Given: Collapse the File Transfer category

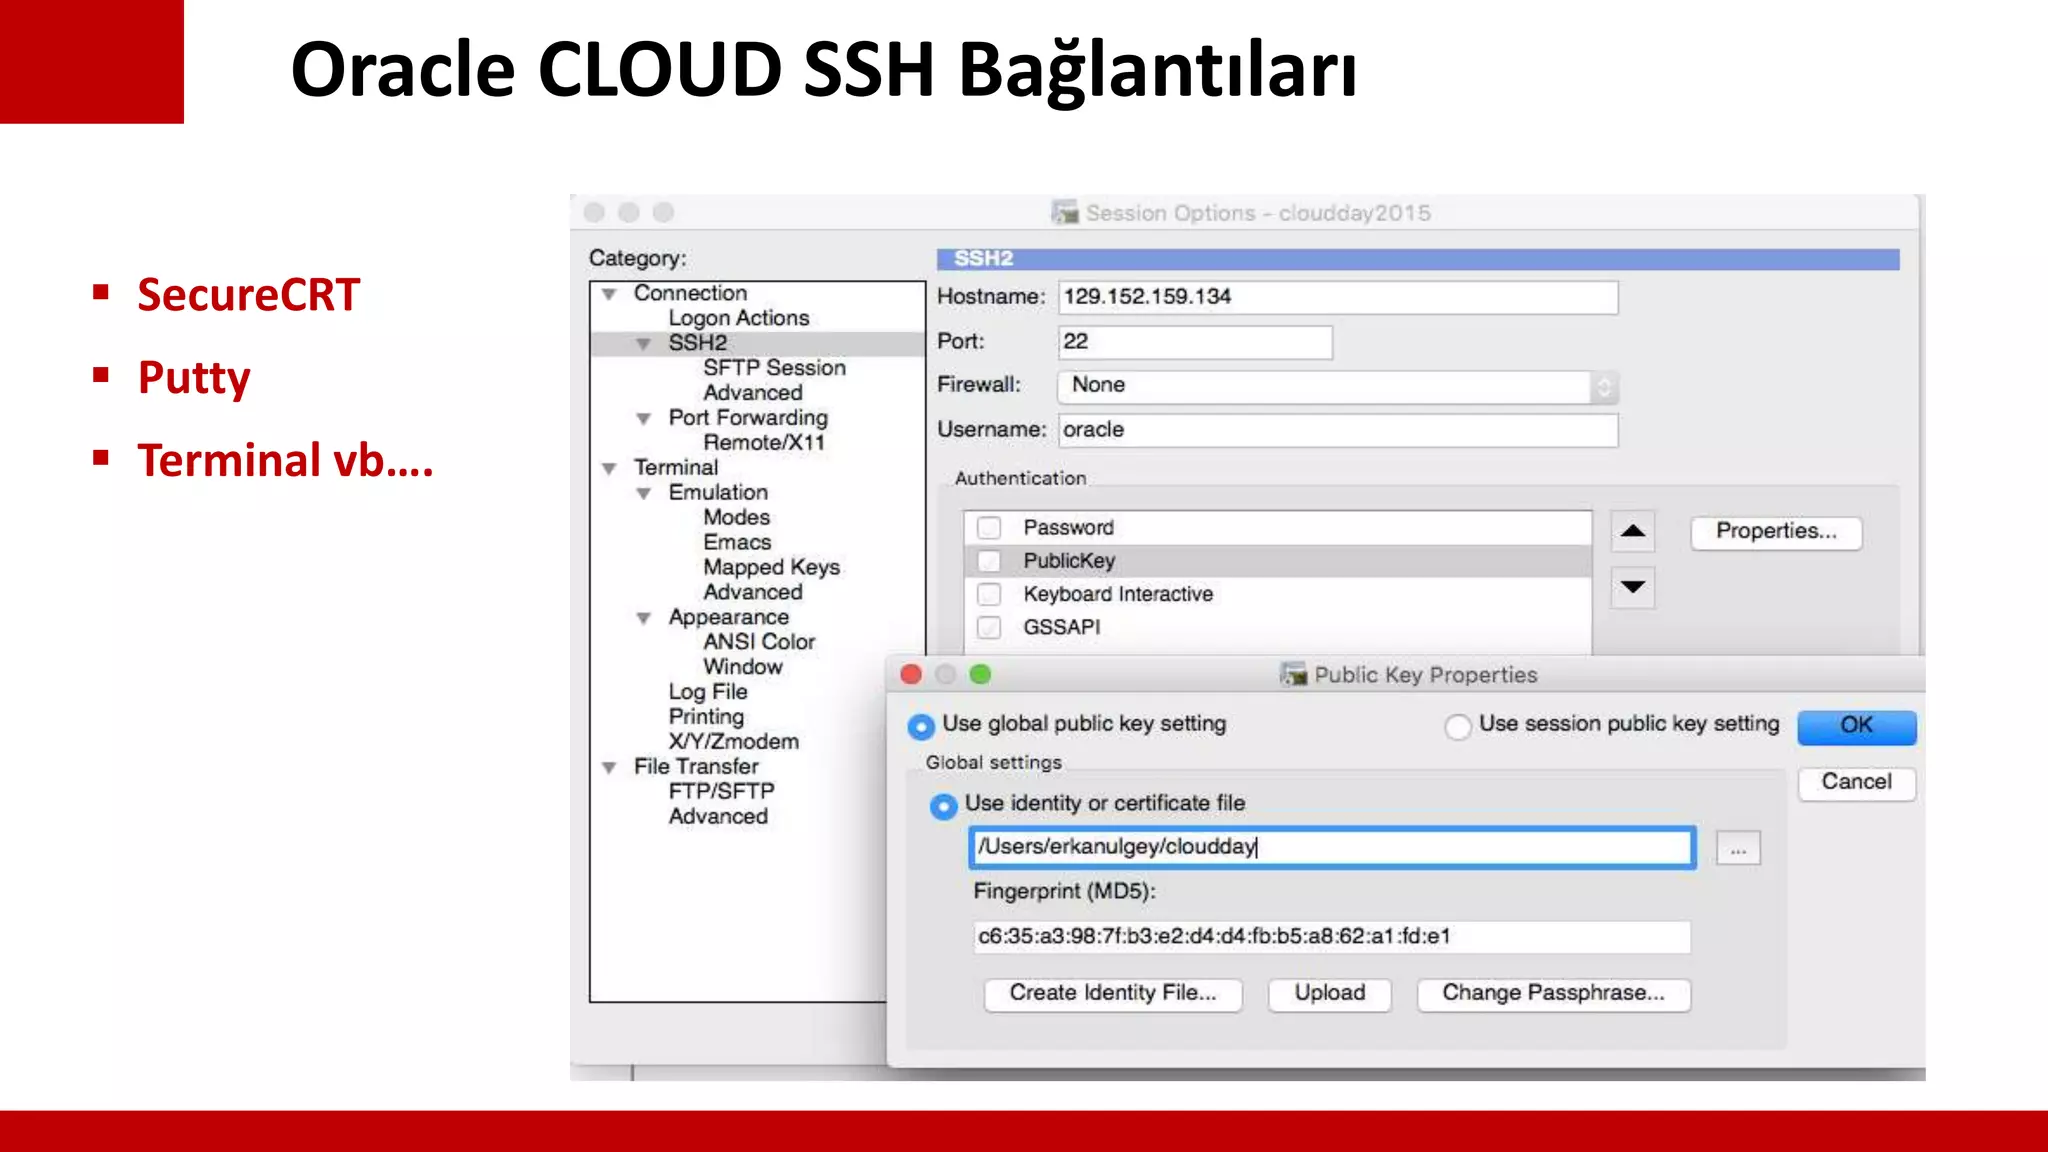Looking at the screenshot, I should click(x=609, y=768).
